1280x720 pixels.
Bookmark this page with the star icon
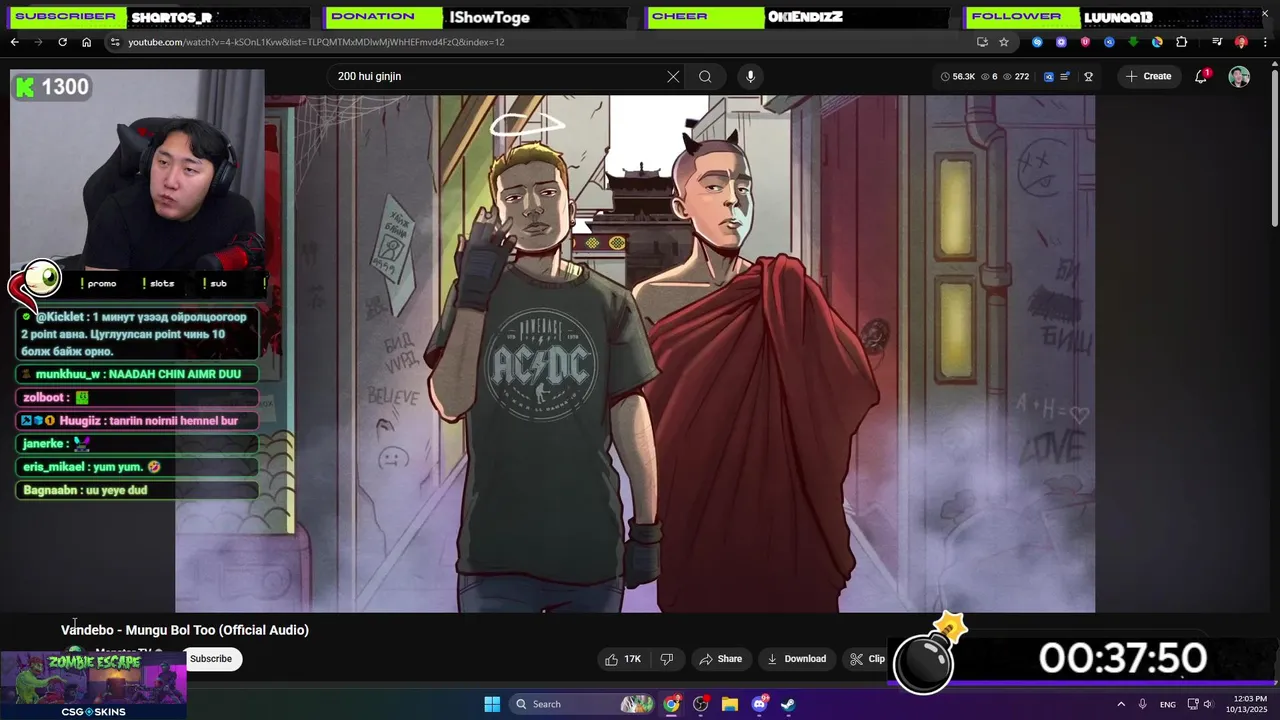coord(1004,42)
